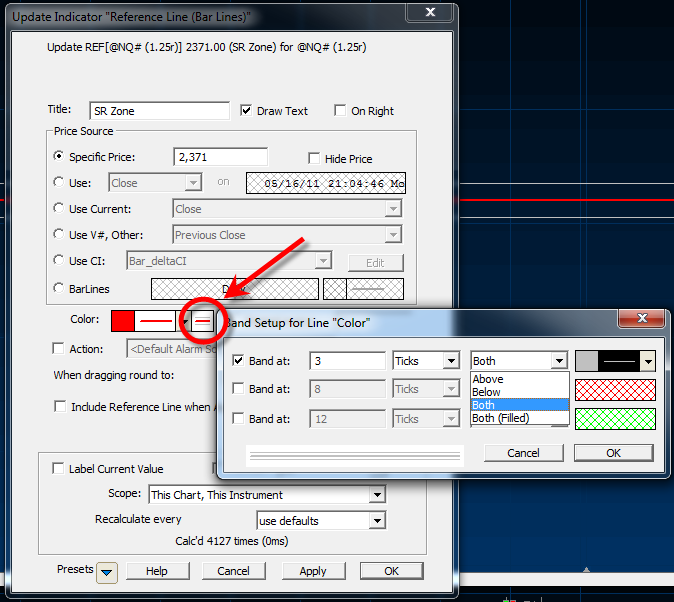Click the Title field containing SR Zone

(159, 111)
